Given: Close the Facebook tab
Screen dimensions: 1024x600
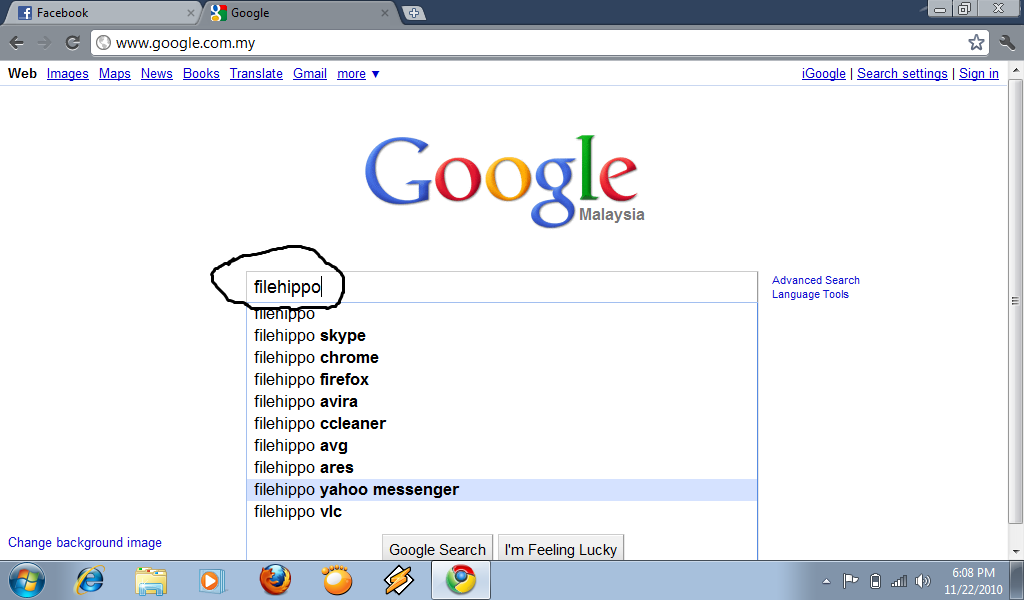Looking at the screenshot, I should [191, 13].
